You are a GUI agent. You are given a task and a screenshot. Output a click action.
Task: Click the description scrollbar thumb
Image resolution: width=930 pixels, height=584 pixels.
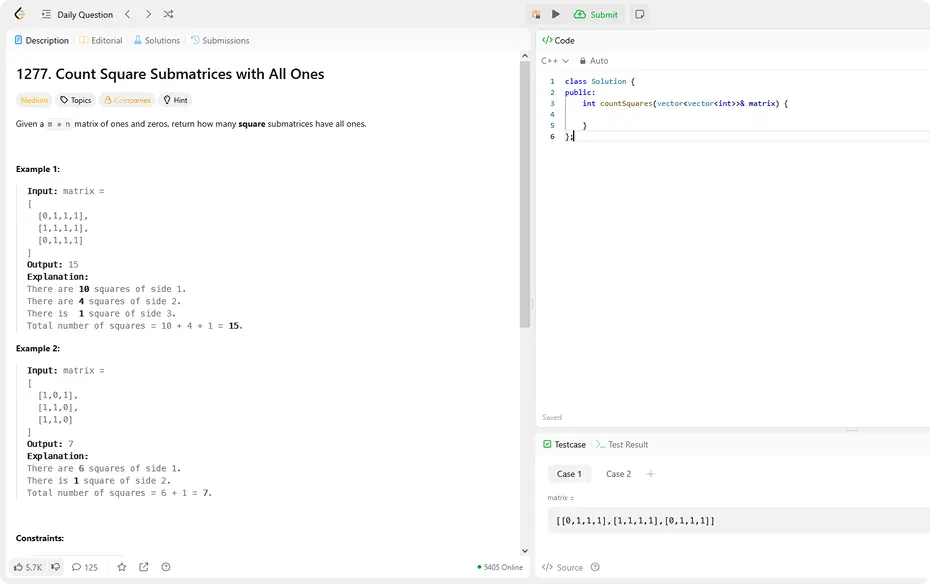click(524, 194)
